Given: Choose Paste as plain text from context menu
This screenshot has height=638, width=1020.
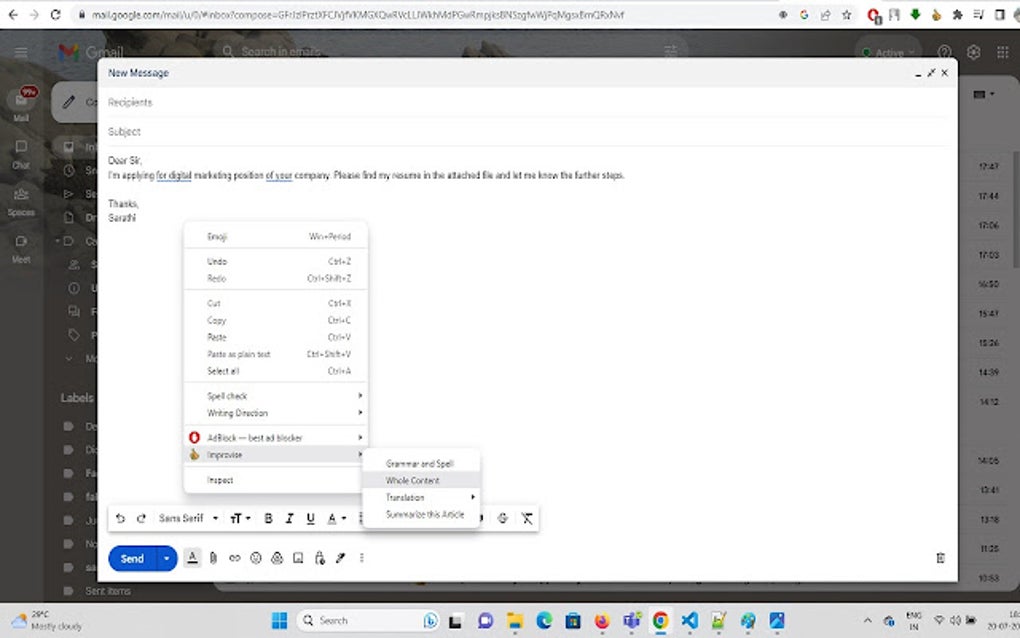Looking at the screenshot, I should point(236,354).
